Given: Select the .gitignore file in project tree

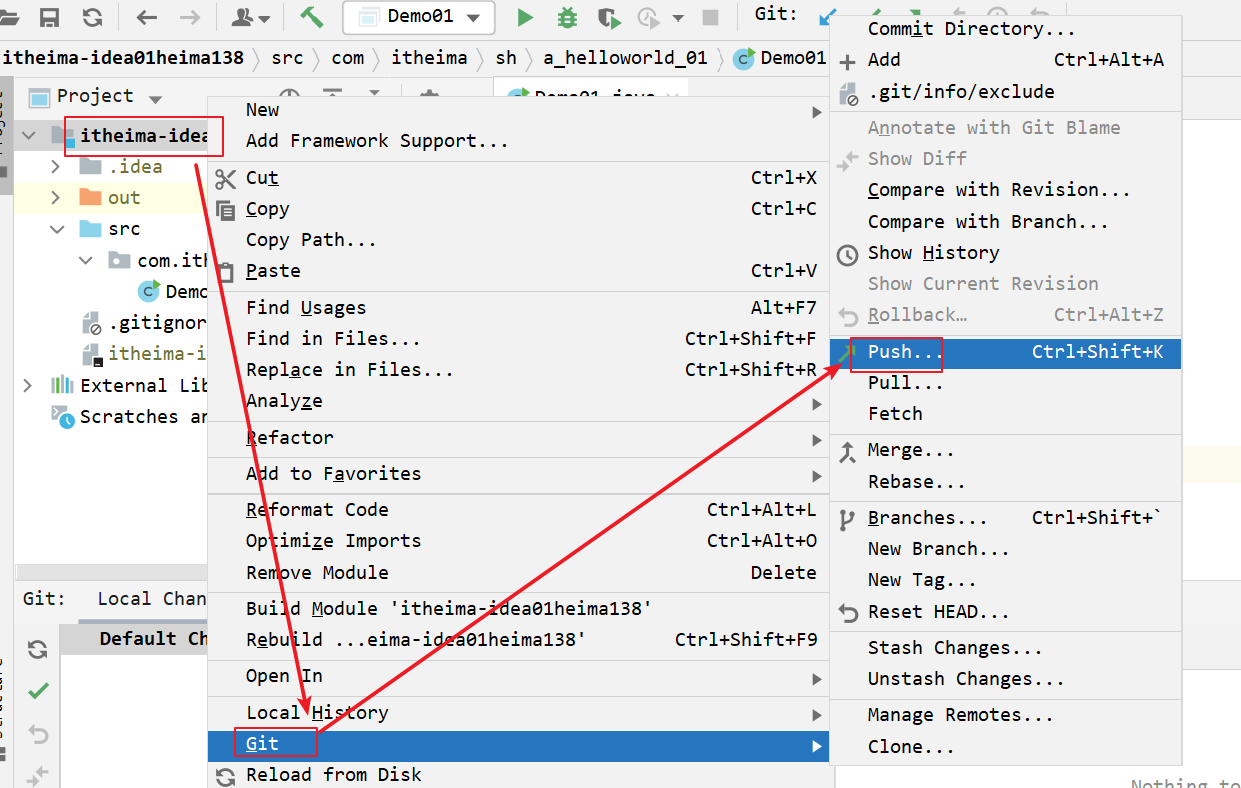Looking at the screenshot, I should coord(156,323).
